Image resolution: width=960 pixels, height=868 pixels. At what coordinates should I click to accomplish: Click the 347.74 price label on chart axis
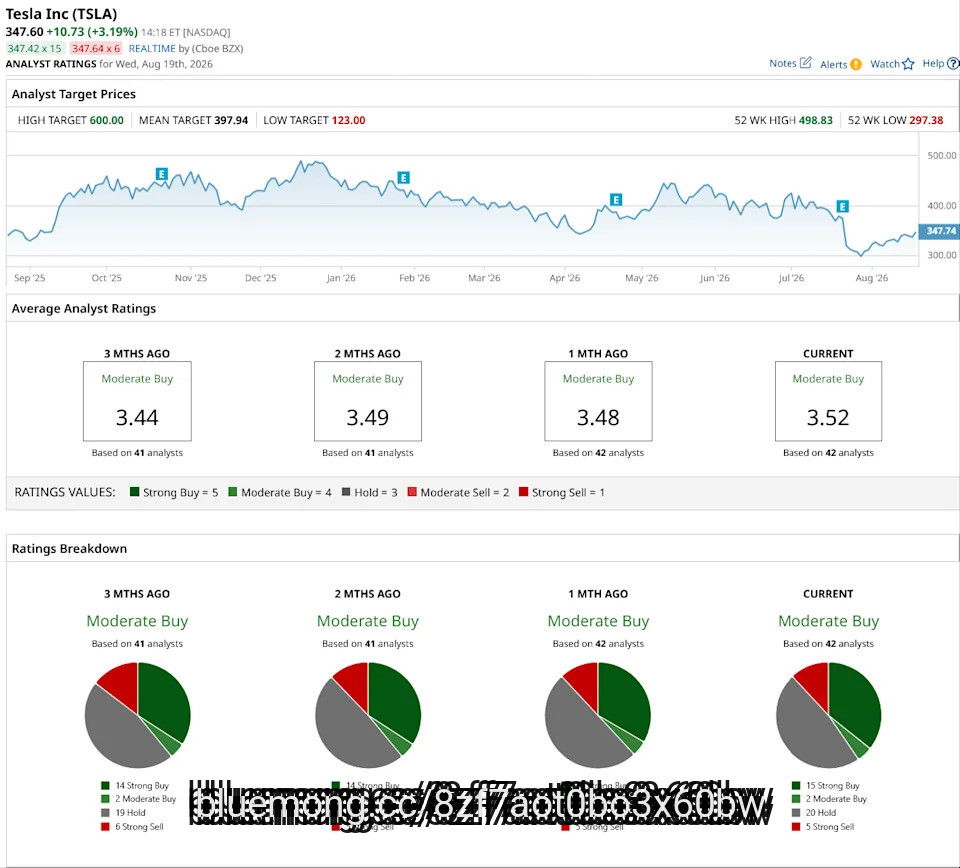(940, 231)
